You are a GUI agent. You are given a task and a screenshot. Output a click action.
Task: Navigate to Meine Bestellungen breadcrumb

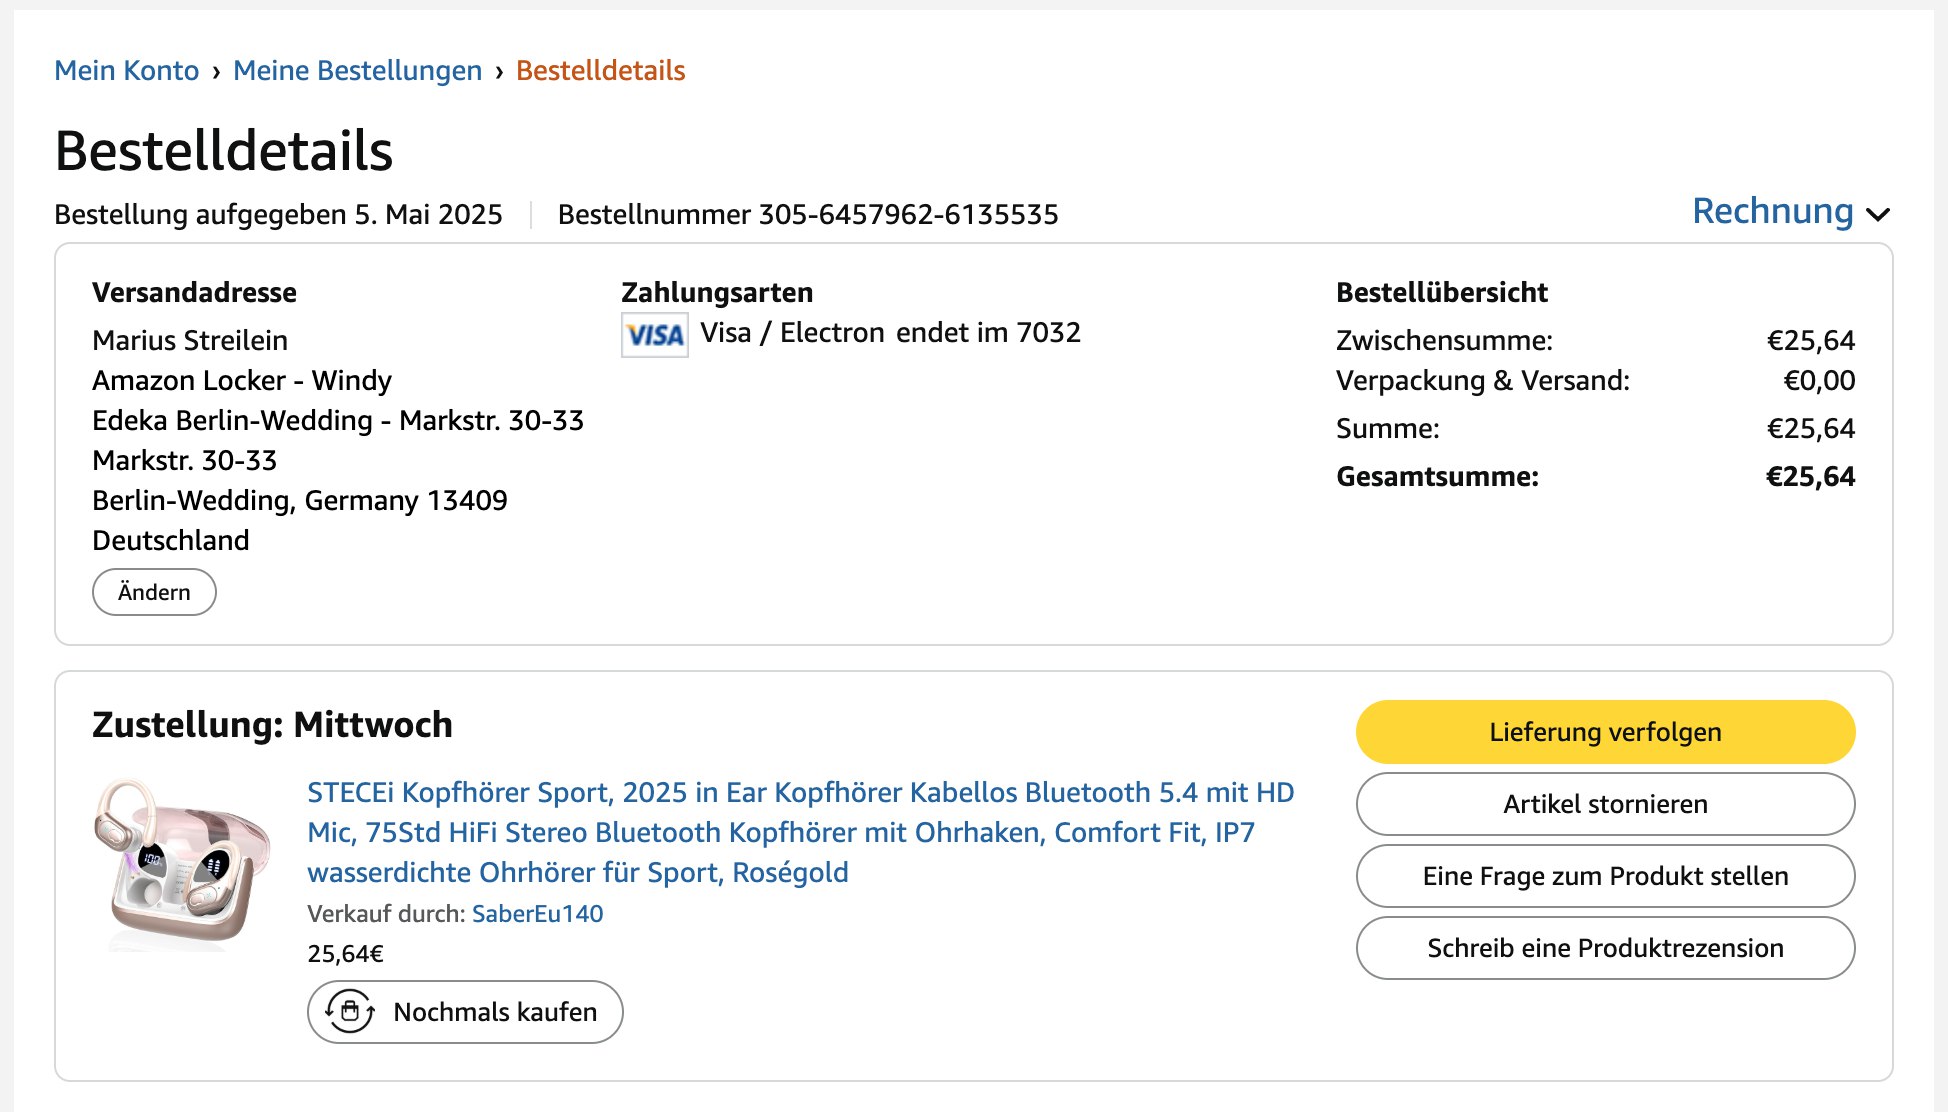point(357,71)
